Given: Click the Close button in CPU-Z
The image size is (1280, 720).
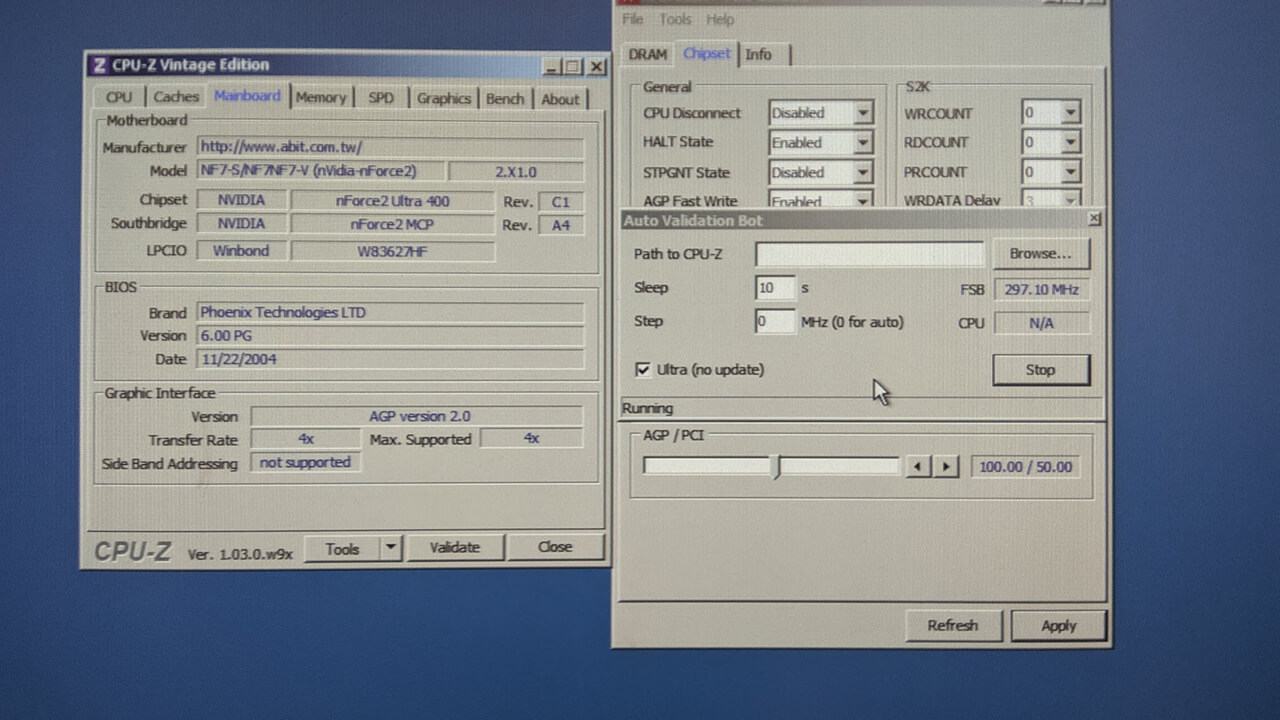Looking at the screenshot, I should [555, 547].
